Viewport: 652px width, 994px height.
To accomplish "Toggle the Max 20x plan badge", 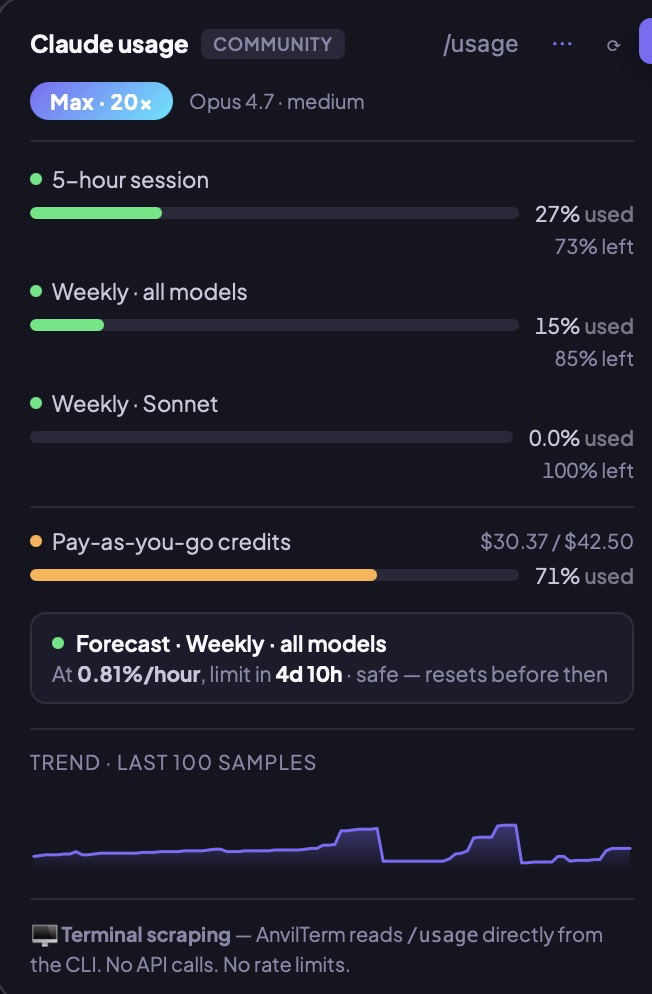I will 101,101.
